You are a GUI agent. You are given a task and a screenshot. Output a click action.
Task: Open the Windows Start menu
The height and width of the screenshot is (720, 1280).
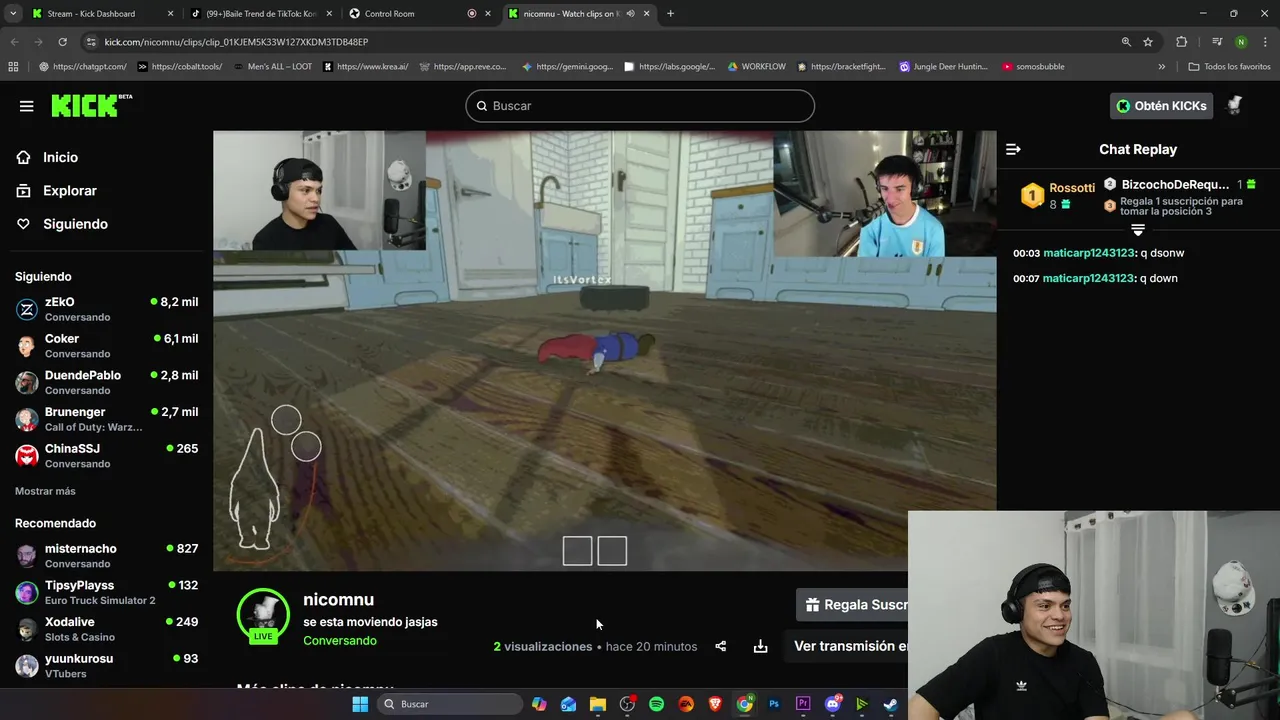click(x=360, y=704)
